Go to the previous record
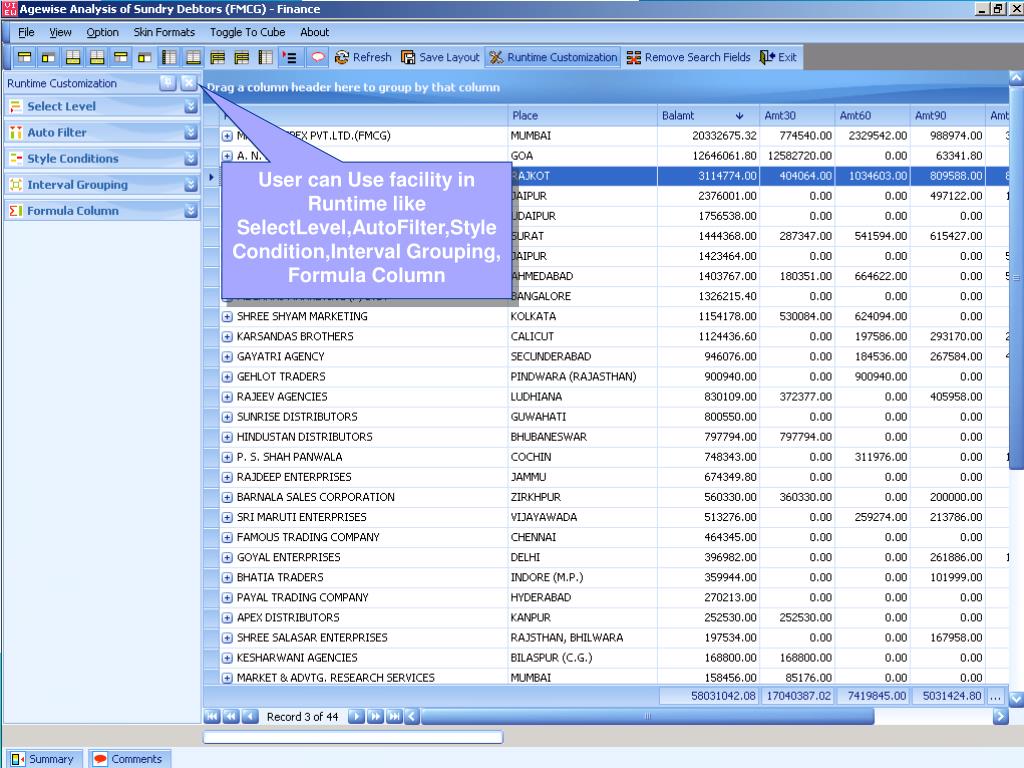The width and height of the screenshot is (1024, 768). click(x=250, y=716)
